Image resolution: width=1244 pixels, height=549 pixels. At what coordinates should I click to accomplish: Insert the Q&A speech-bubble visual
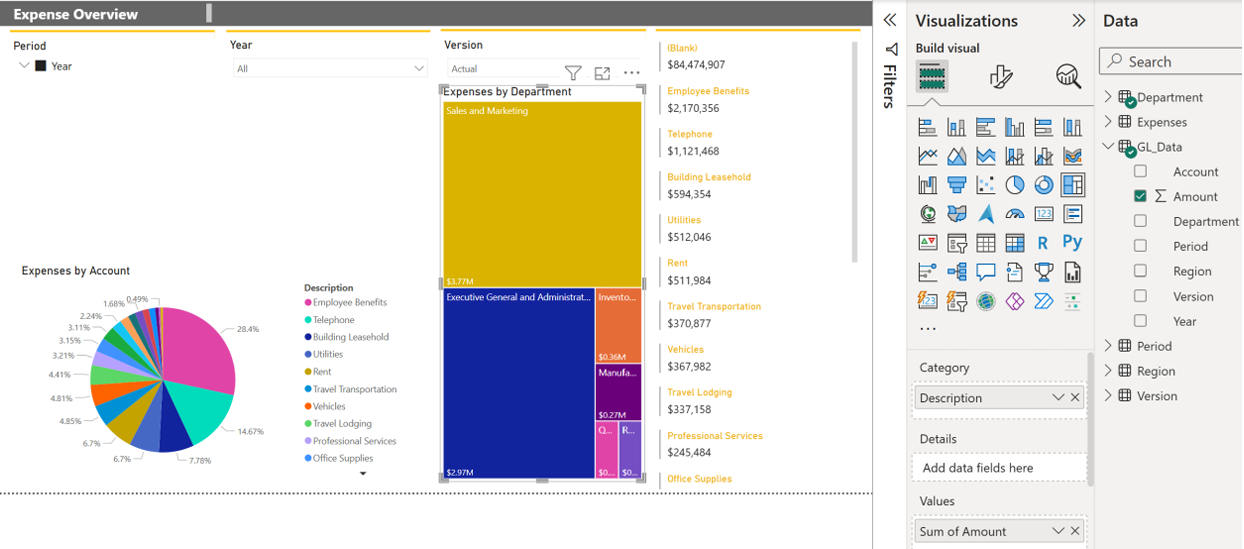click(985, 272)
